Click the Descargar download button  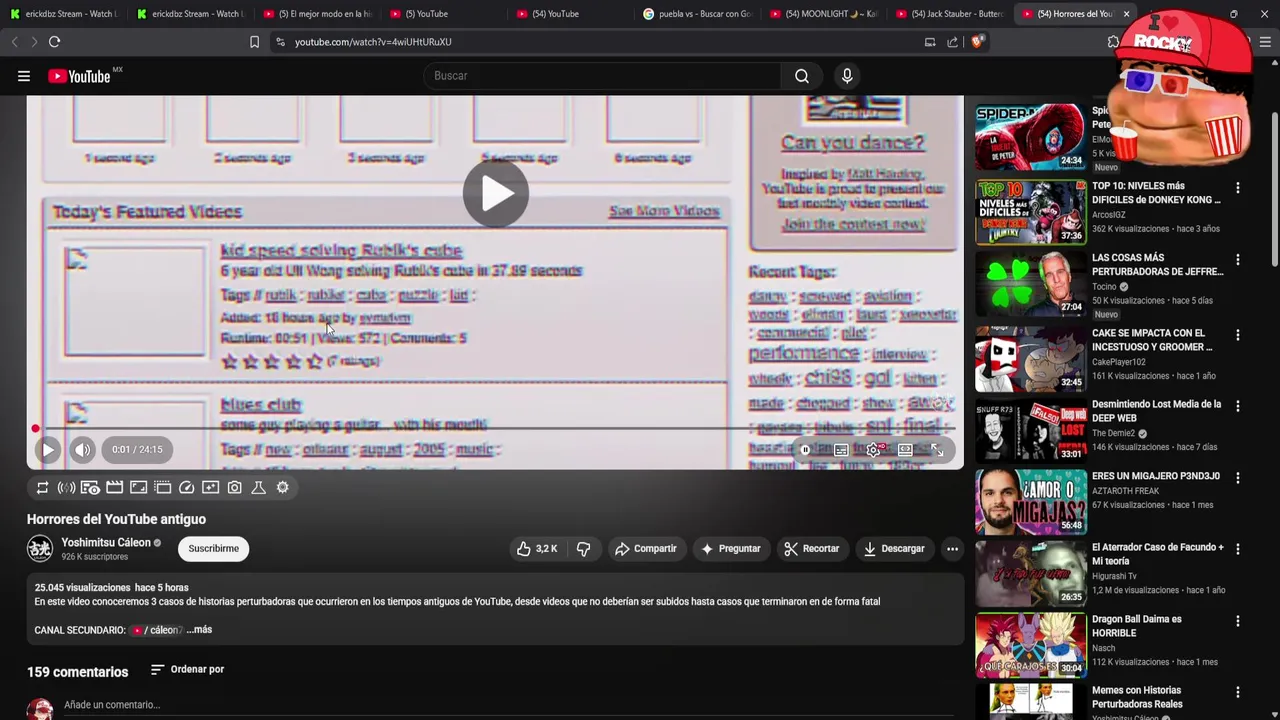coord(893,549)
